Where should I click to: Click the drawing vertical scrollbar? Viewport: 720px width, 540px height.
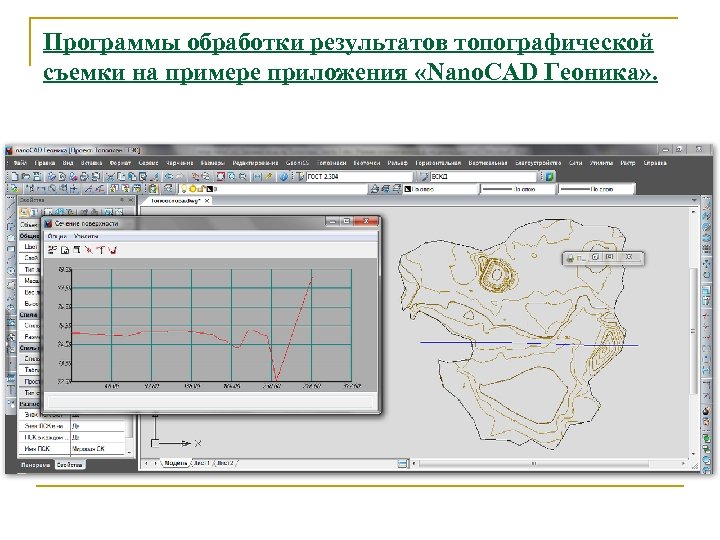tap(693, 332)
